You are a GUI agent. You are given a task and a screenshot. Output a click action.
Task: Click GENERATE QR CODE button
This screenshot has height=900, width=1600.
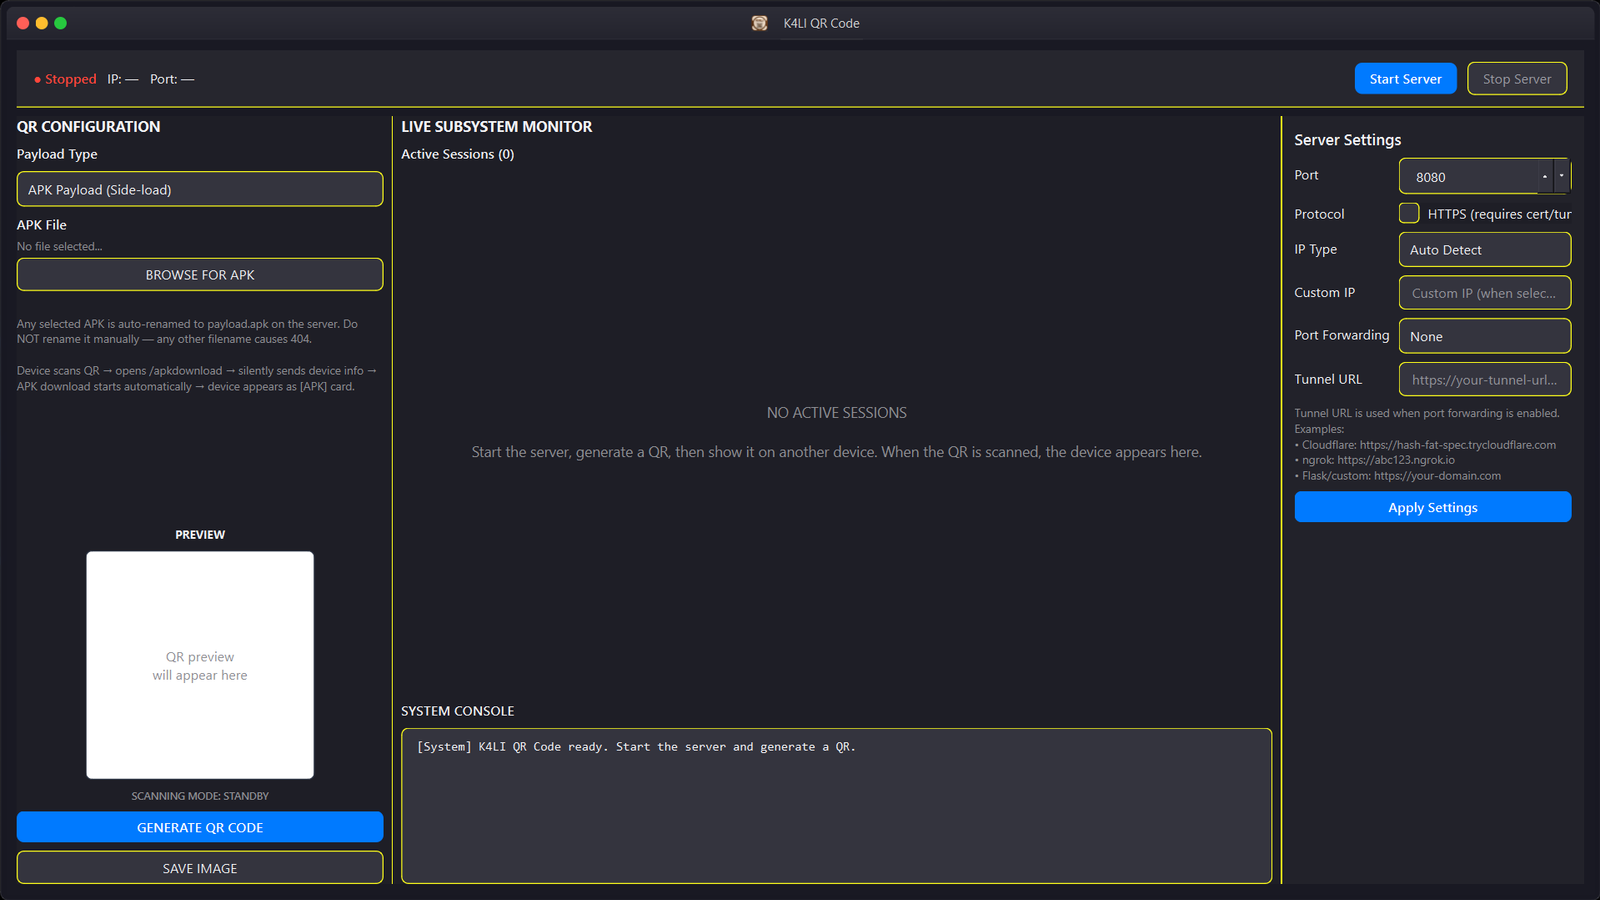pyautogui.click(x=200, y=827)
